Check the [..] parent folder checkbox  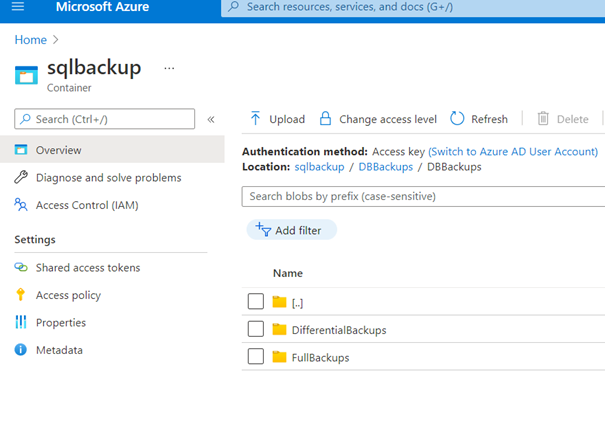[256, 301]
